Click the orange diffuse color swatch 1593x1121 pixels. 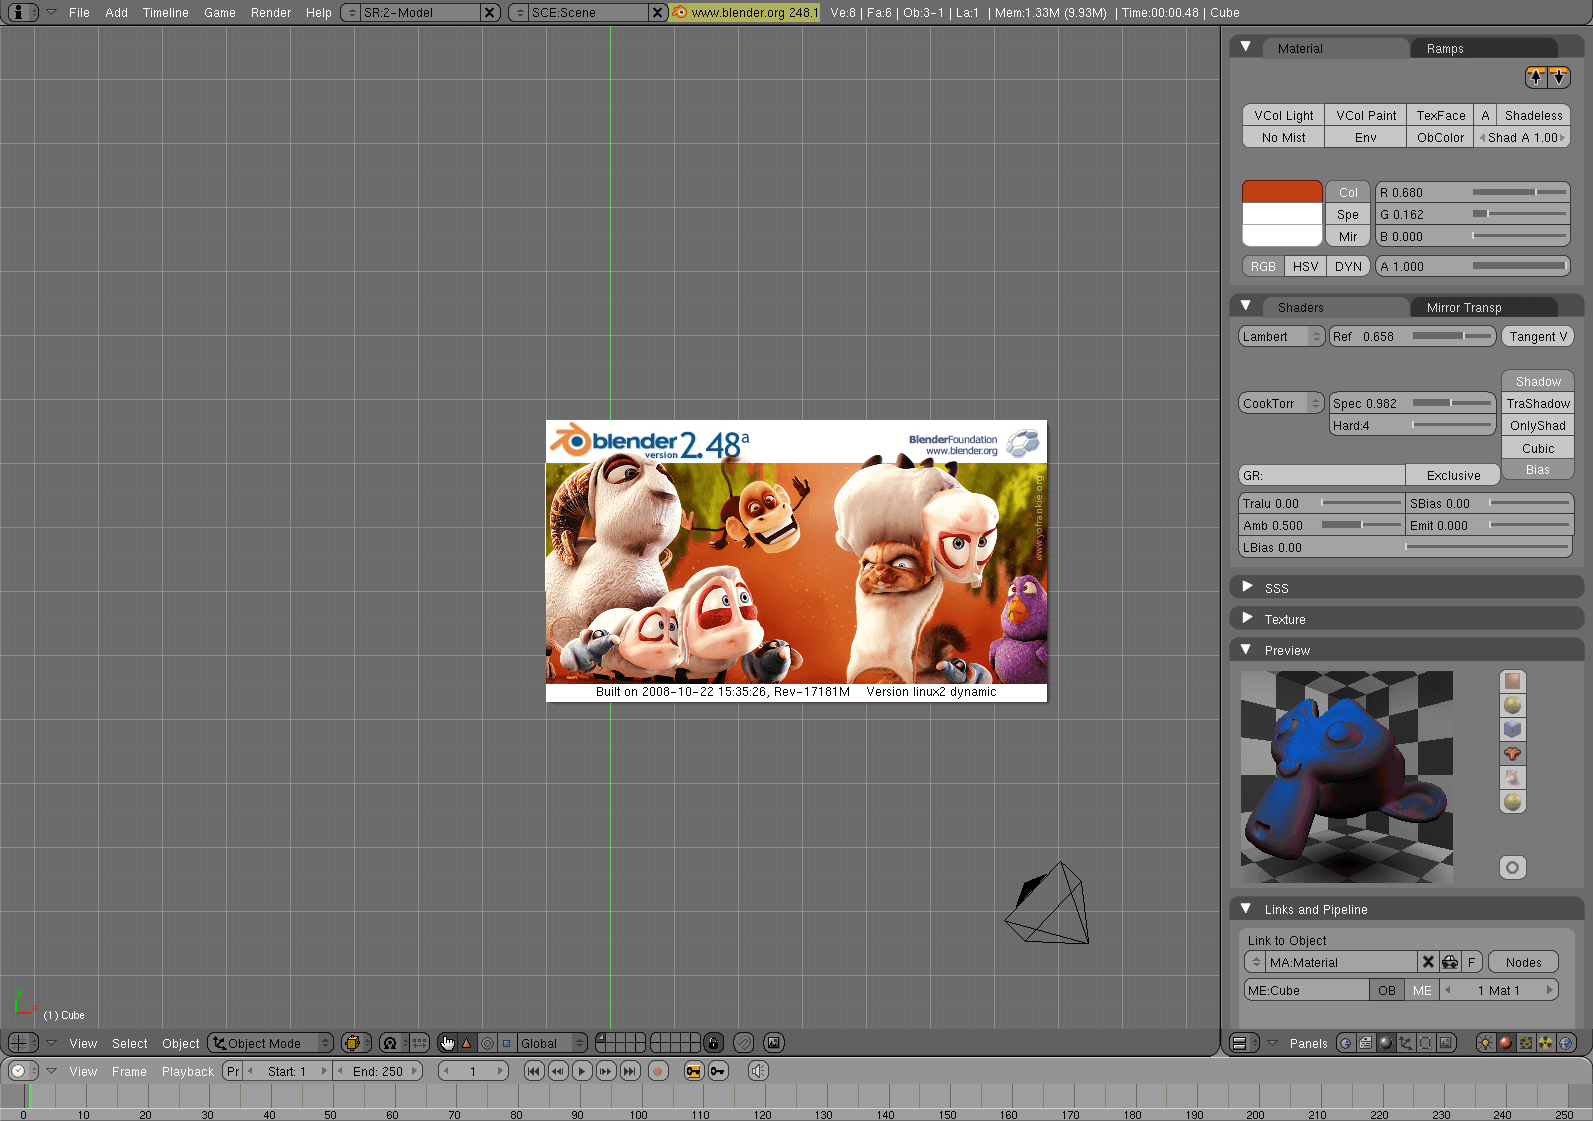point(1282,192)
